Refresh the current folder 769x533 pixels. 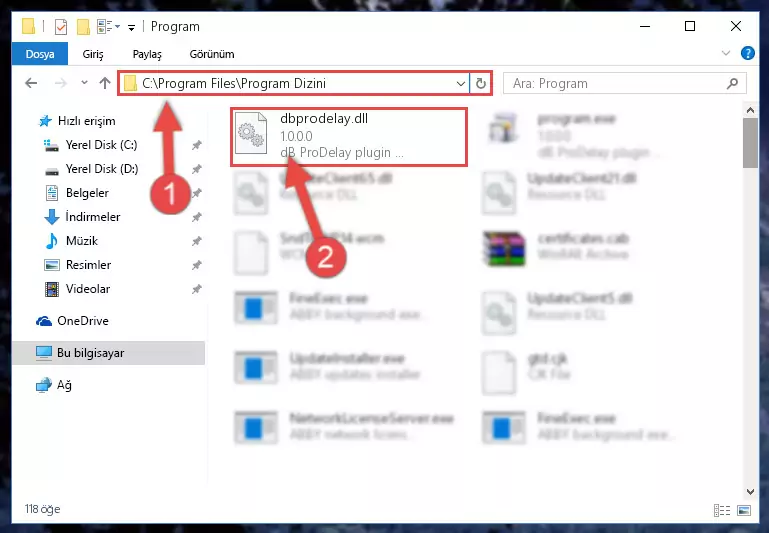(x=481, y=84)
